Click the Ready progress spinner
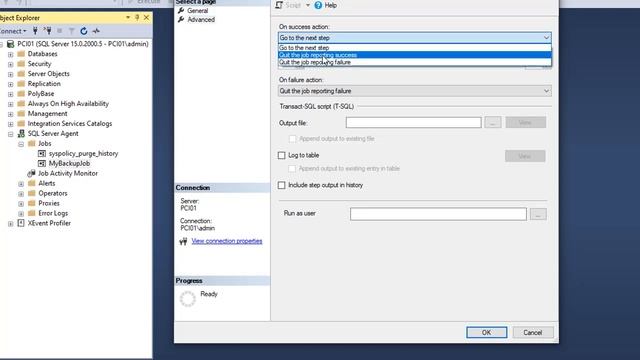The image size is (640, 360). 188,299
